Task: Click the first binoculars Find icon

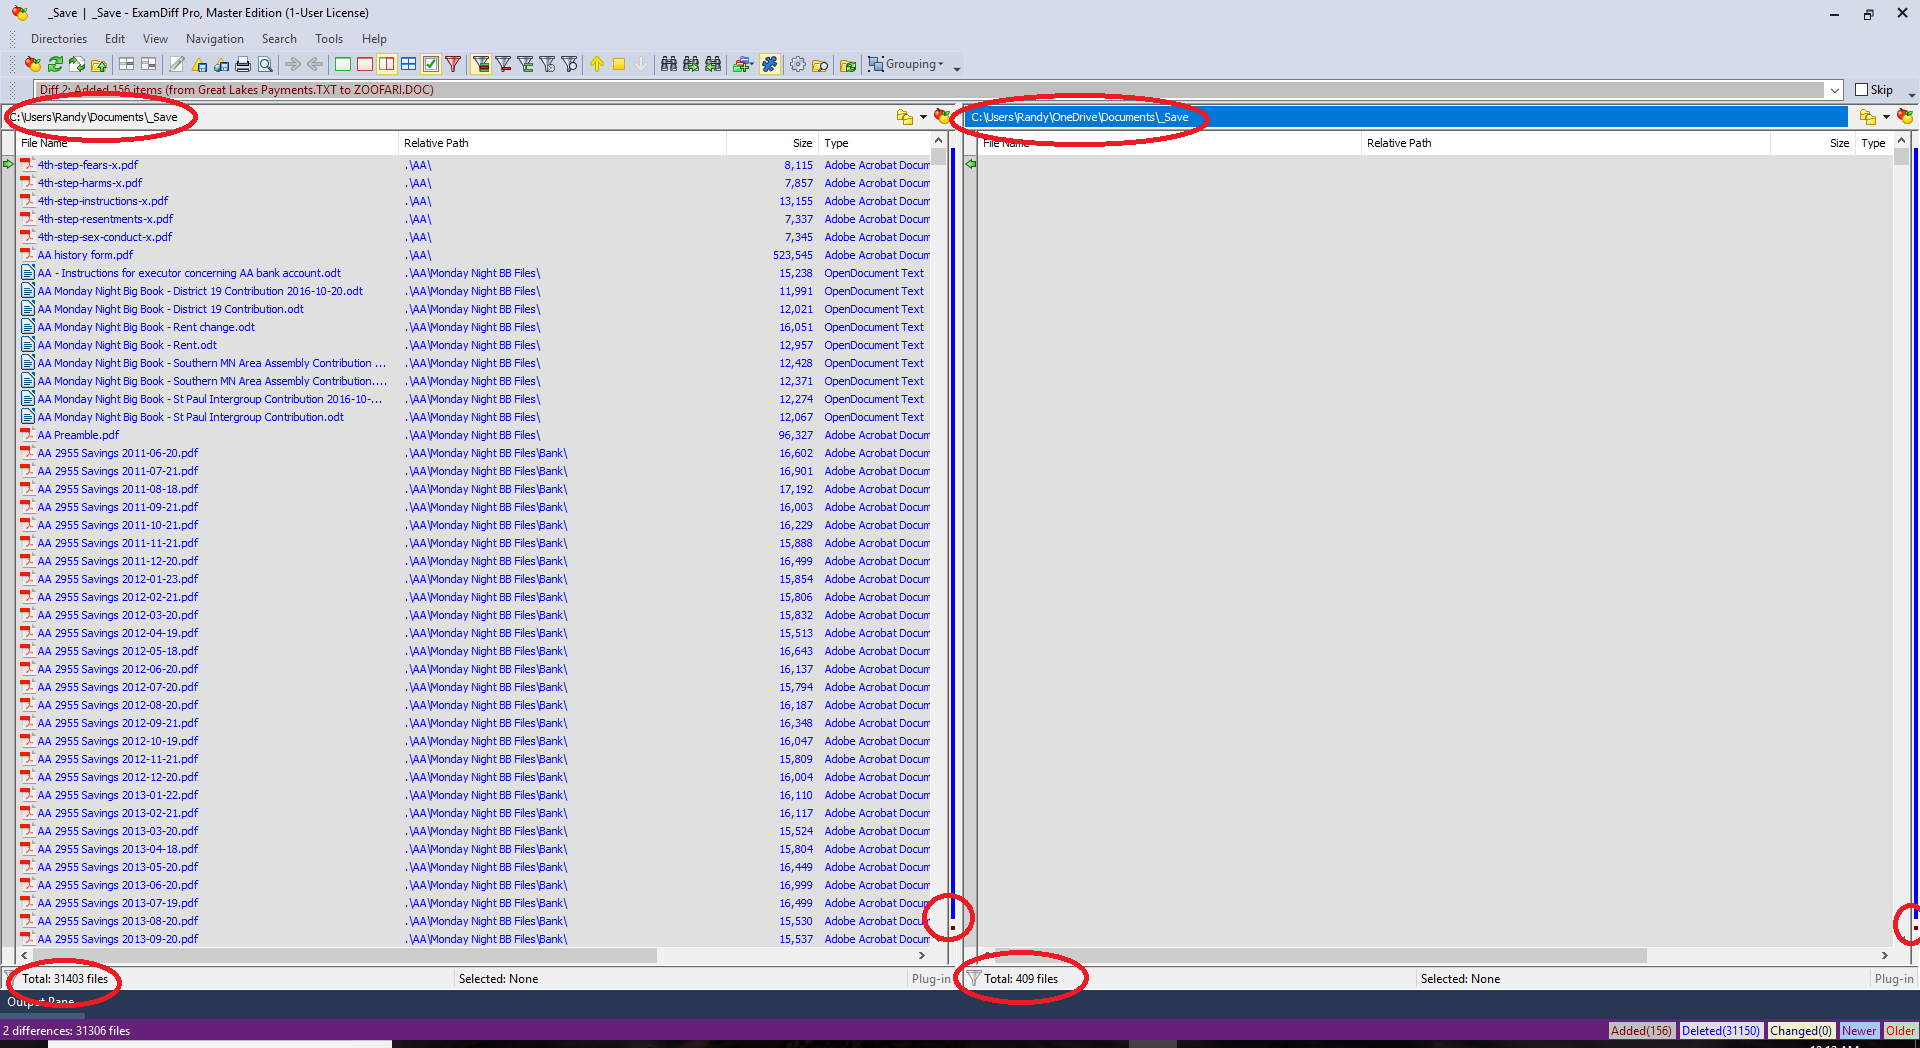Action: pyautogui.click(x=669, y=64)
